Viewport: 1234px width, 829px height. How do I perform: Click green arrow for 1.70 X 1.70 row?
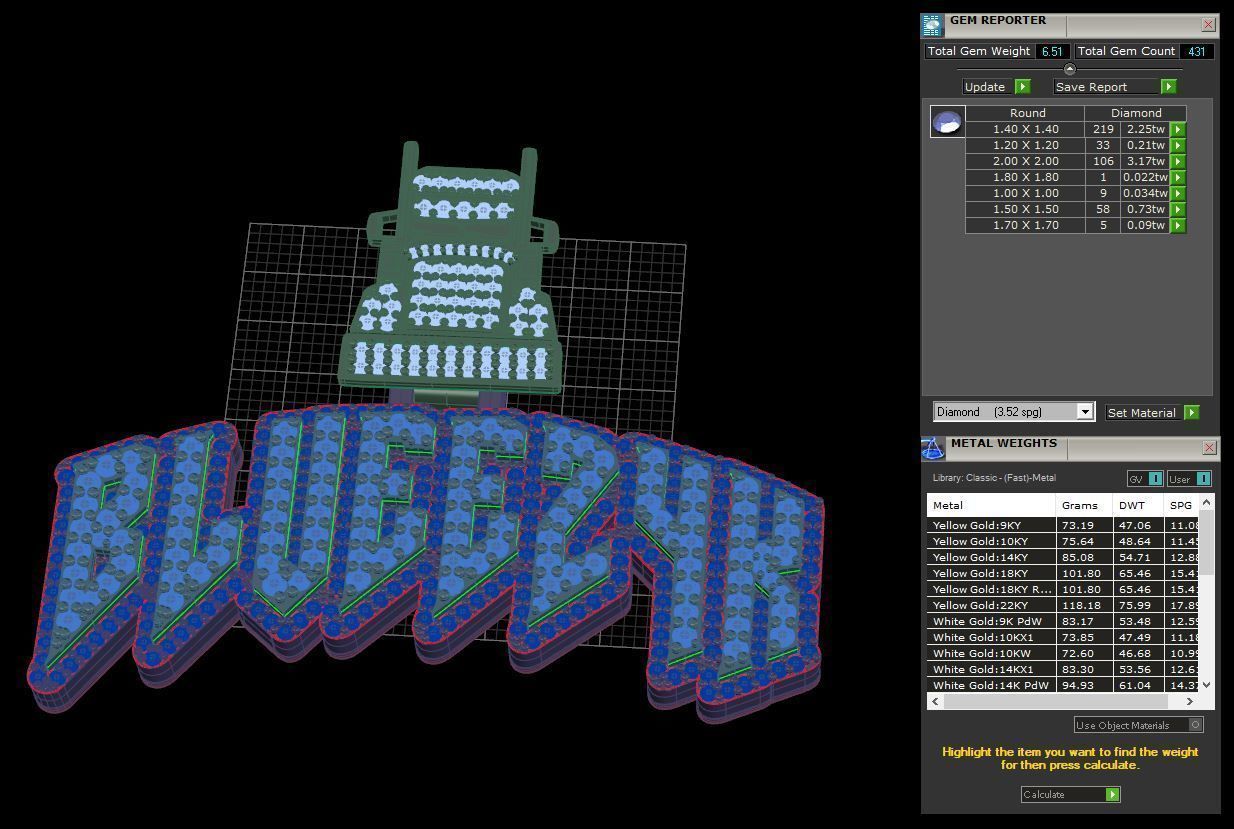click(1178, 225)
